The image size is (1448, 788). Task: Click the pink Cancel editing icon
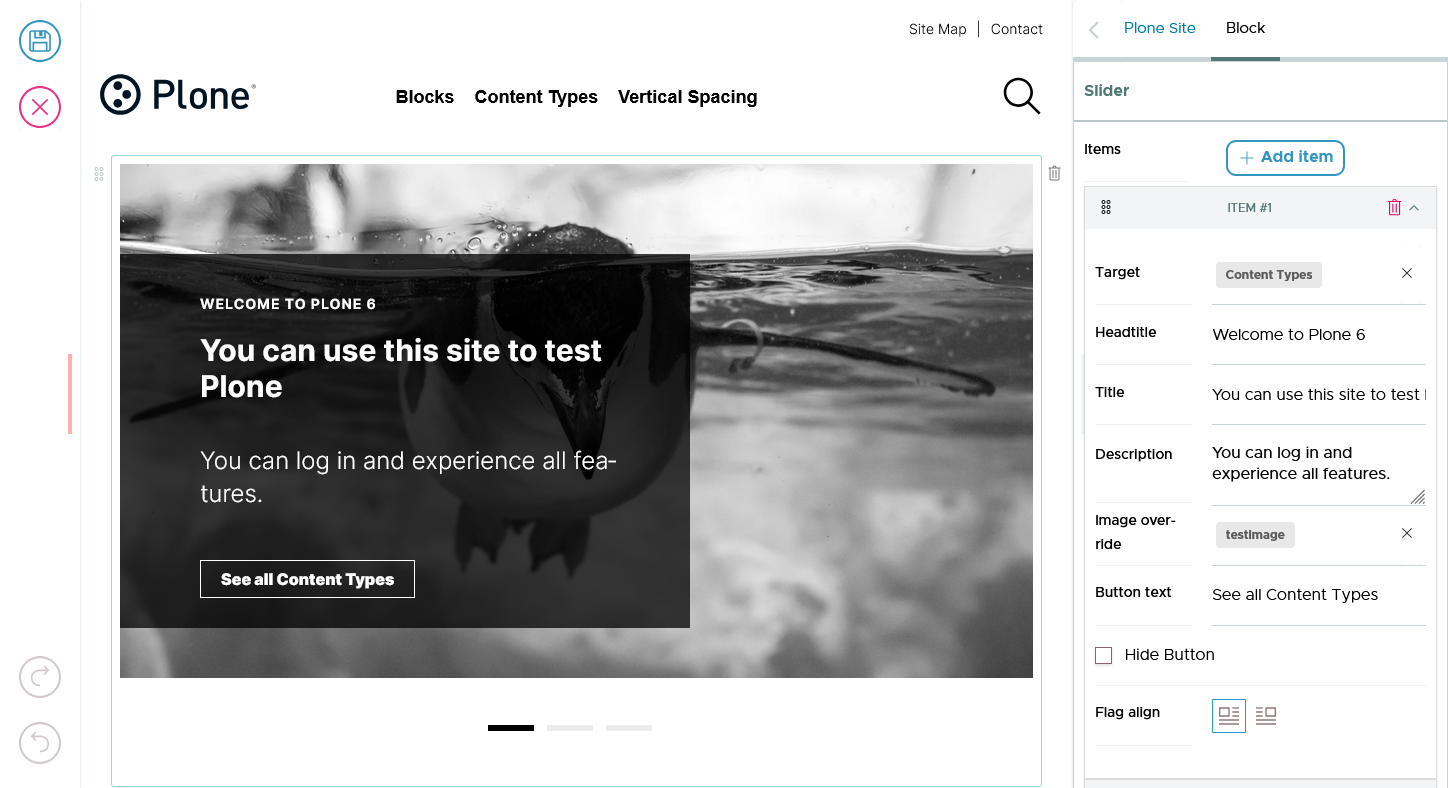[40, 107]
